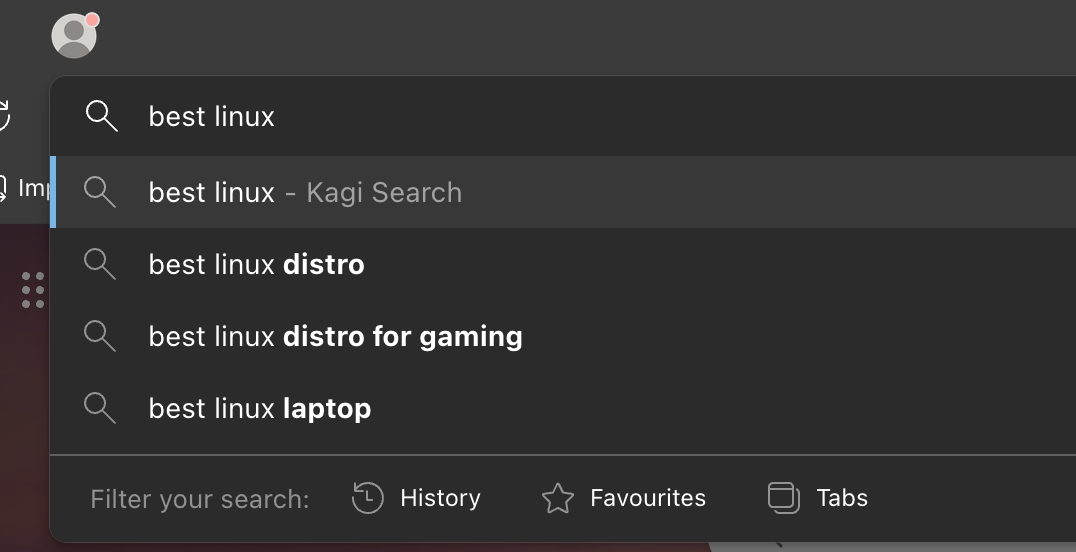Click the red notification badge on avatar
Viewport: 1076px width, 552px height.
click(92, 20)
